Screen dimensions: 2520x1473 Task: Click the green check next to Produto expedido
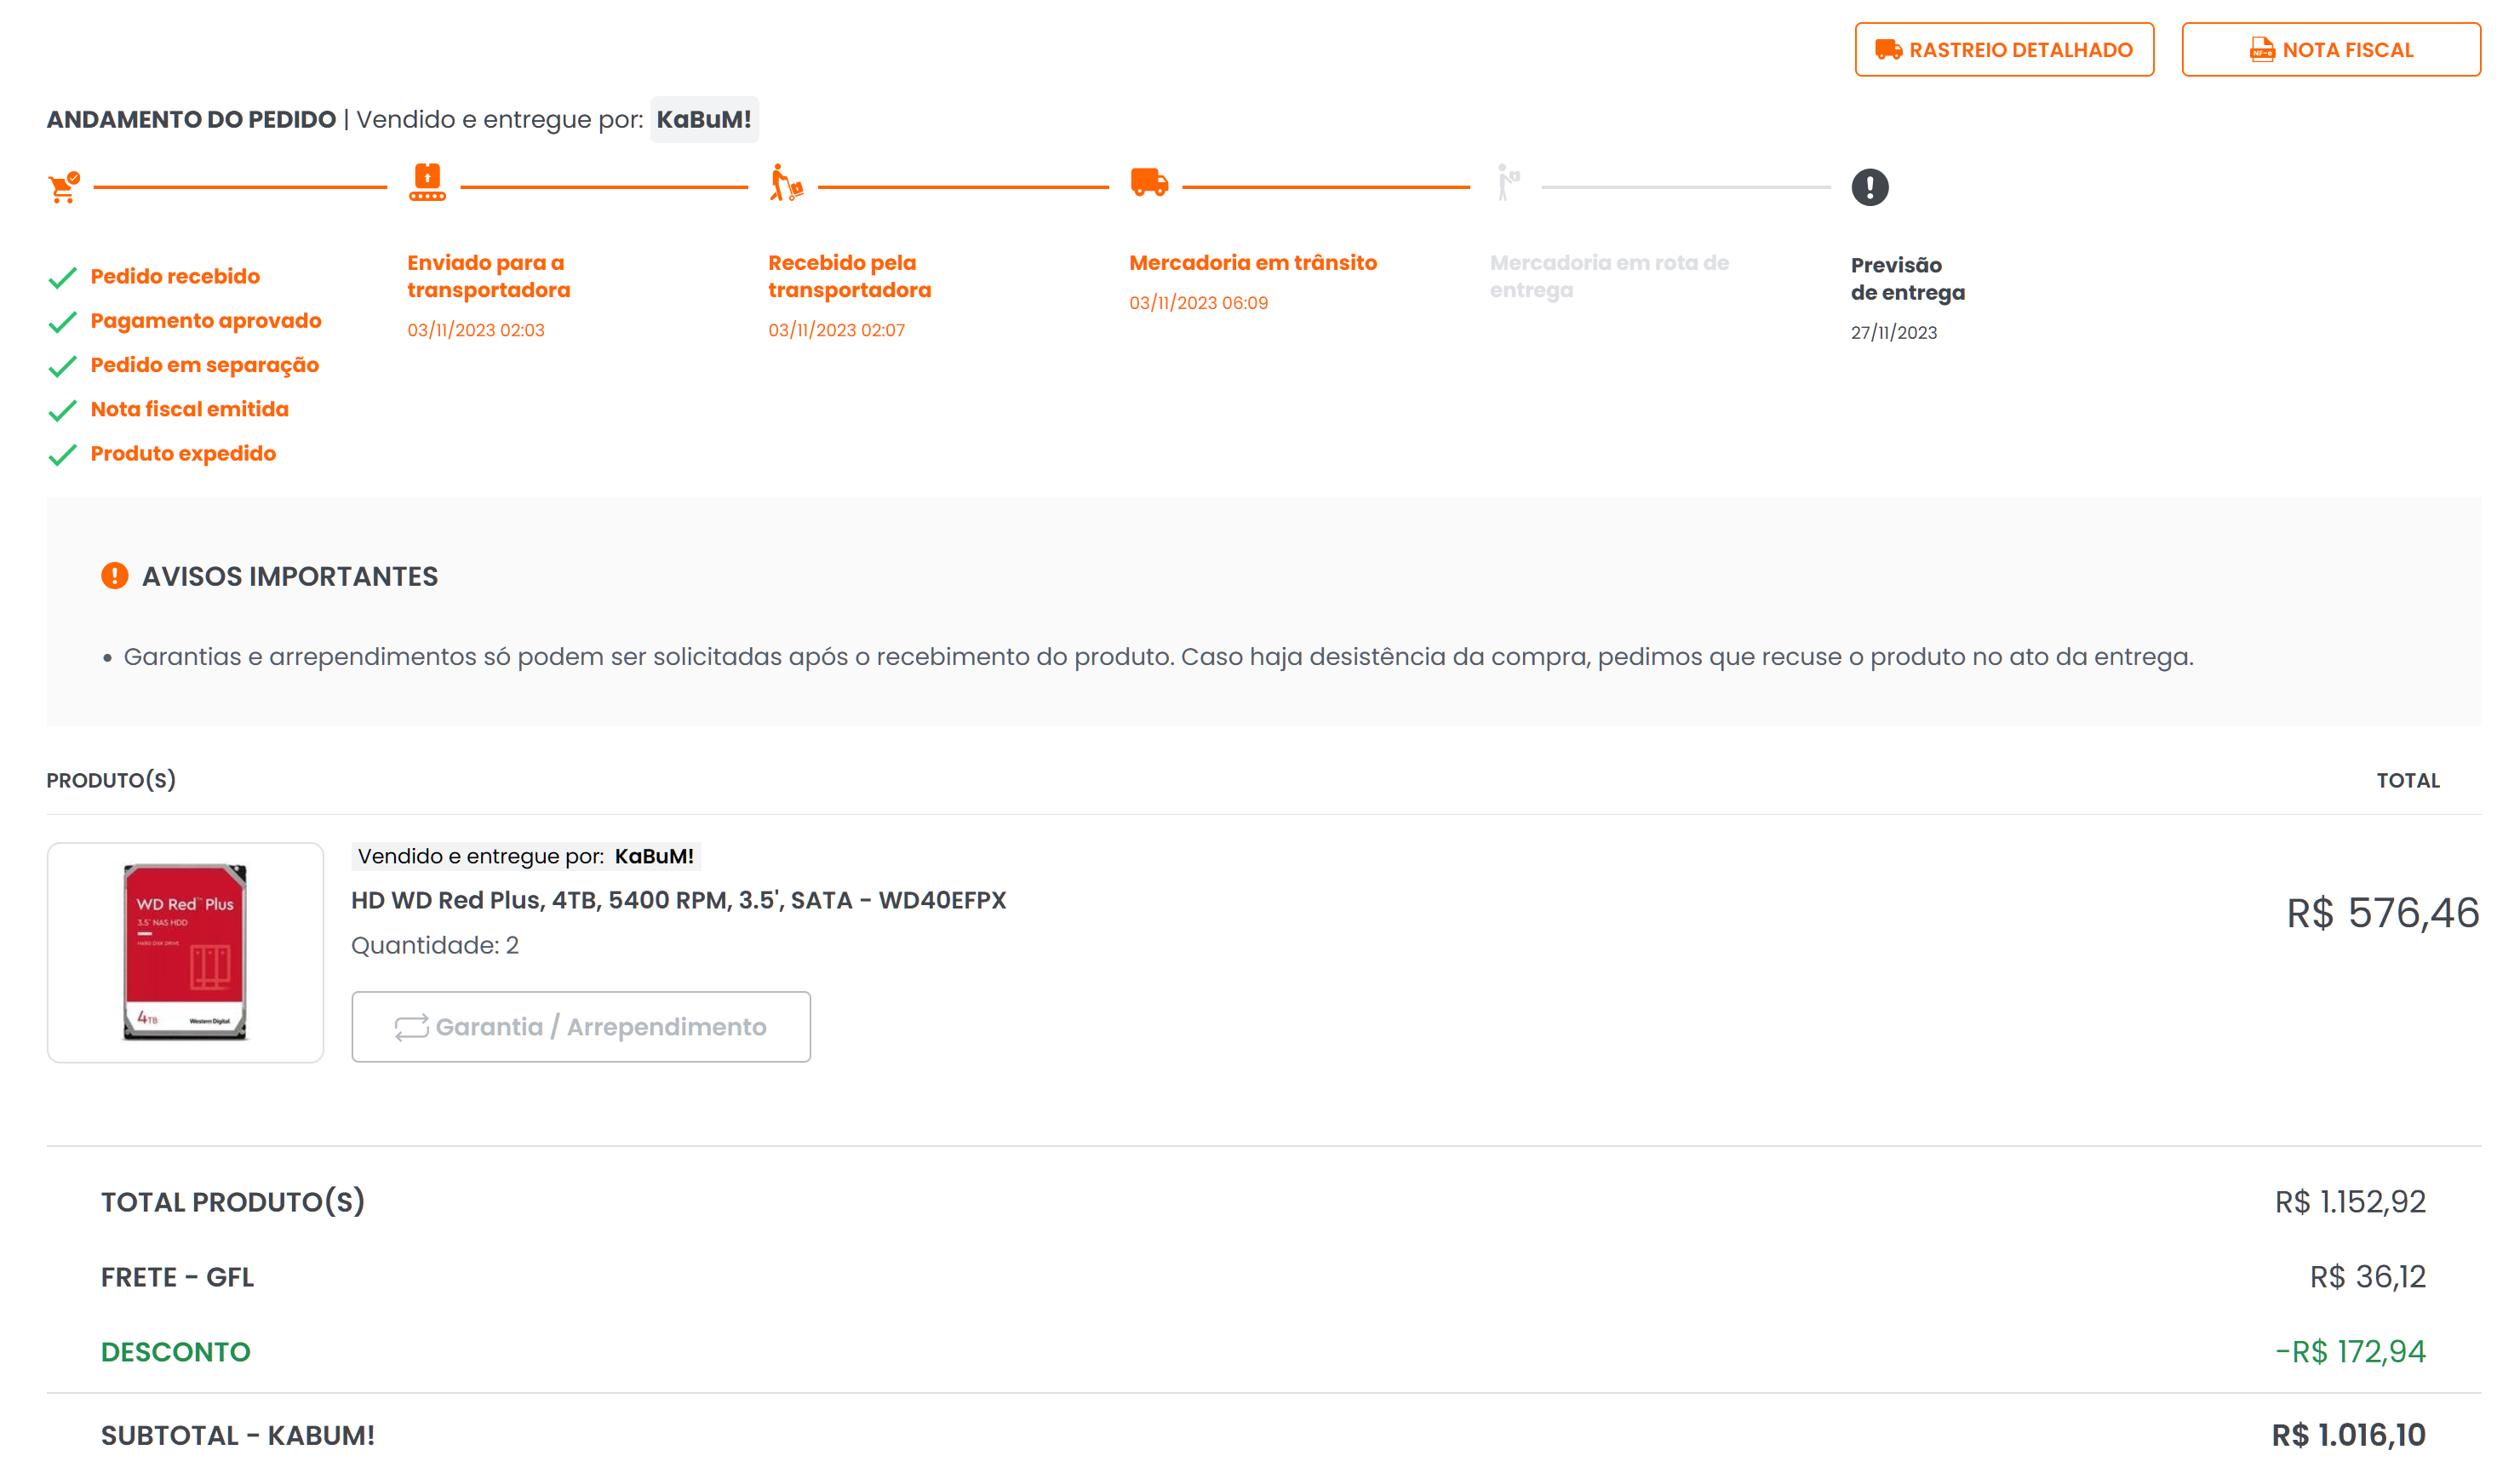pyautogui.click(x=62, y=455)
